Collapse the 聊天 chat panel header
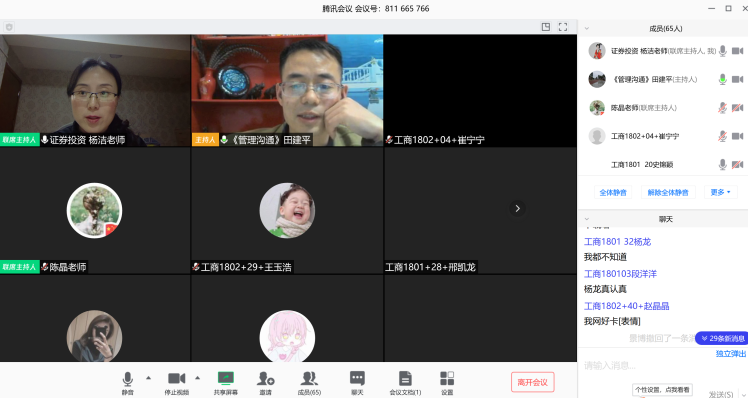 tap(587, 219)
